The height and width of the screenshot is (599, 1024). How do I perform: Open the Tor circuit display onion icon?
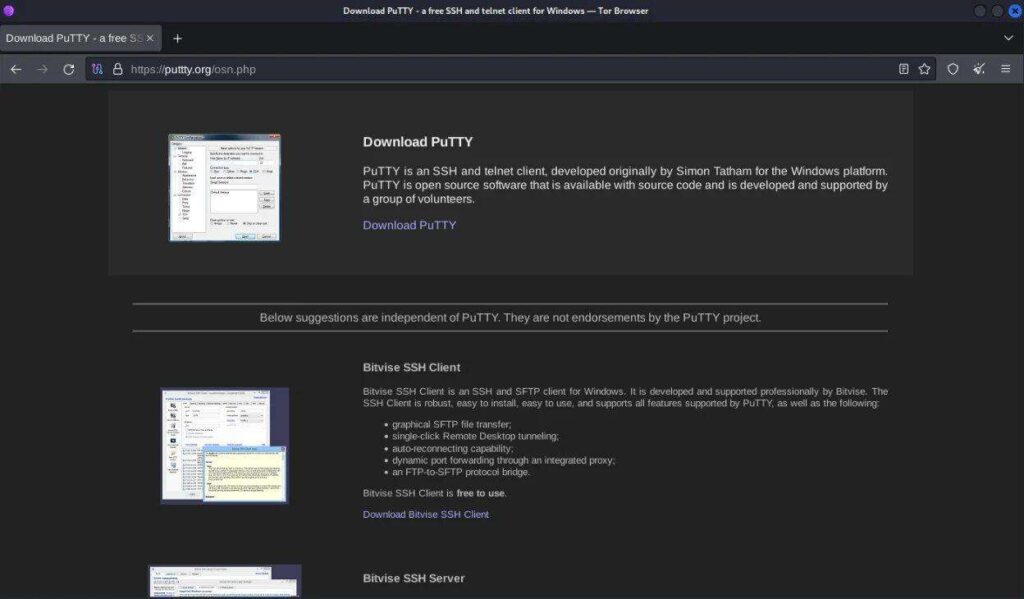click(x=96, y=69)
